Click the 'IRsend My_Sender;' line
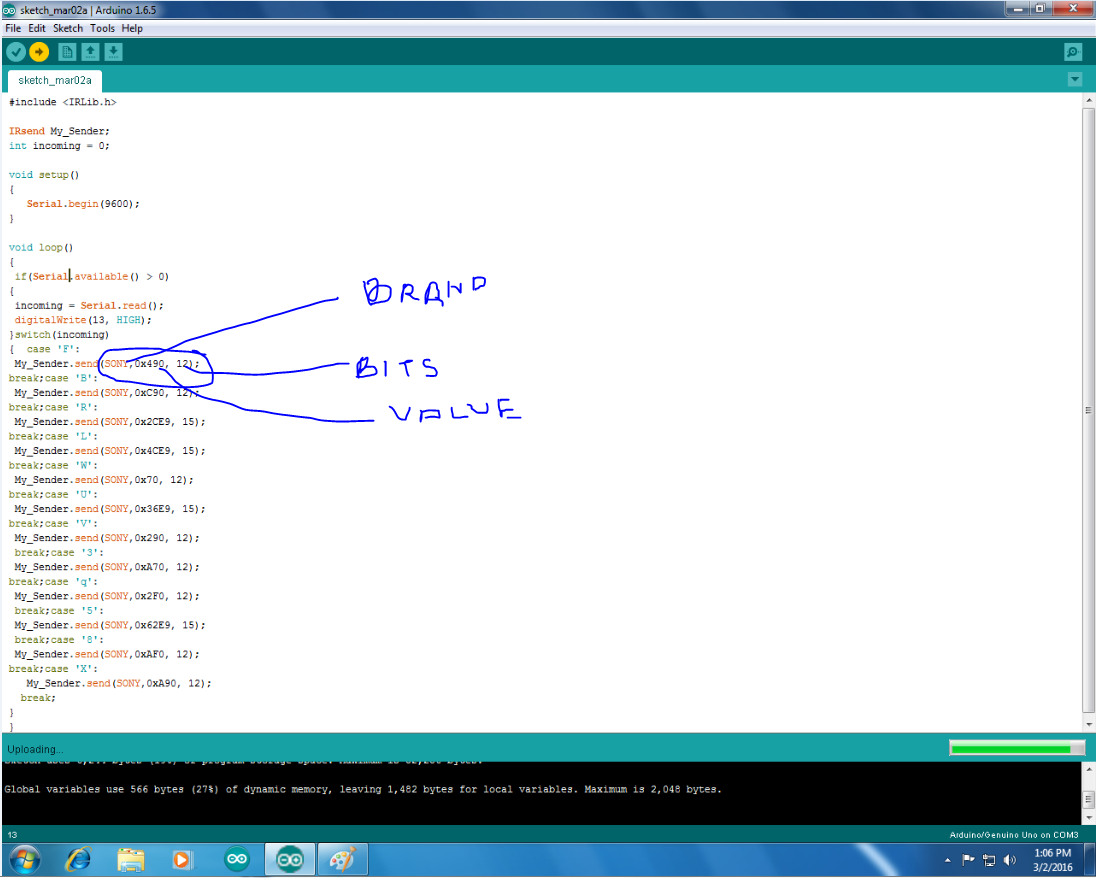The image size is (1096, 878). click(59, 131)
